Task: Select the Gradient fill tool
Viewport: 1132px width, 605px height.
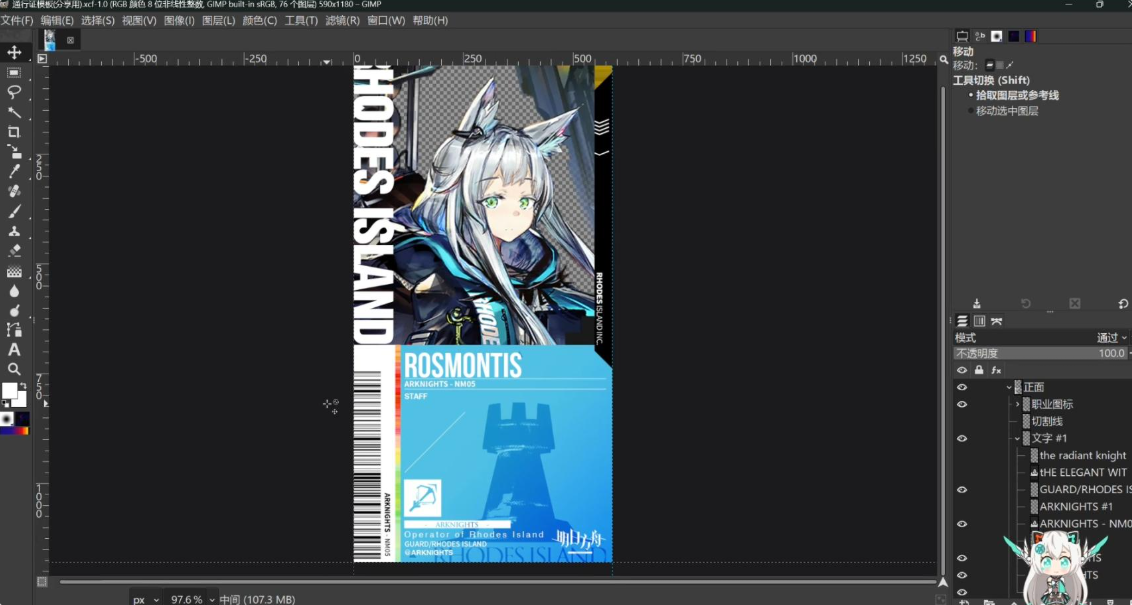Action: pos(14,271)
